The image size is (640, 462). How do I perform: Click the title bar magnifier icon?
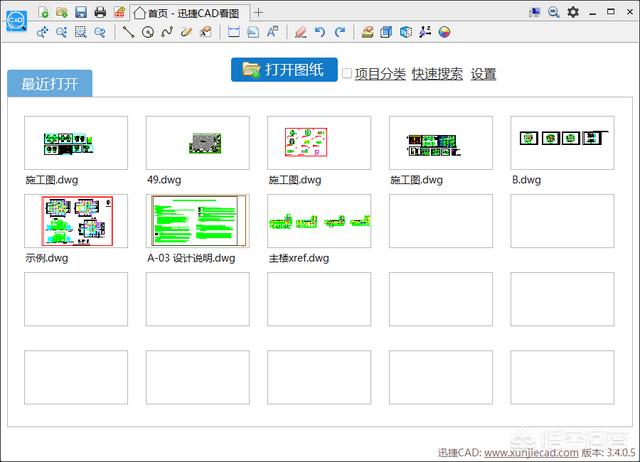point(553,12)
